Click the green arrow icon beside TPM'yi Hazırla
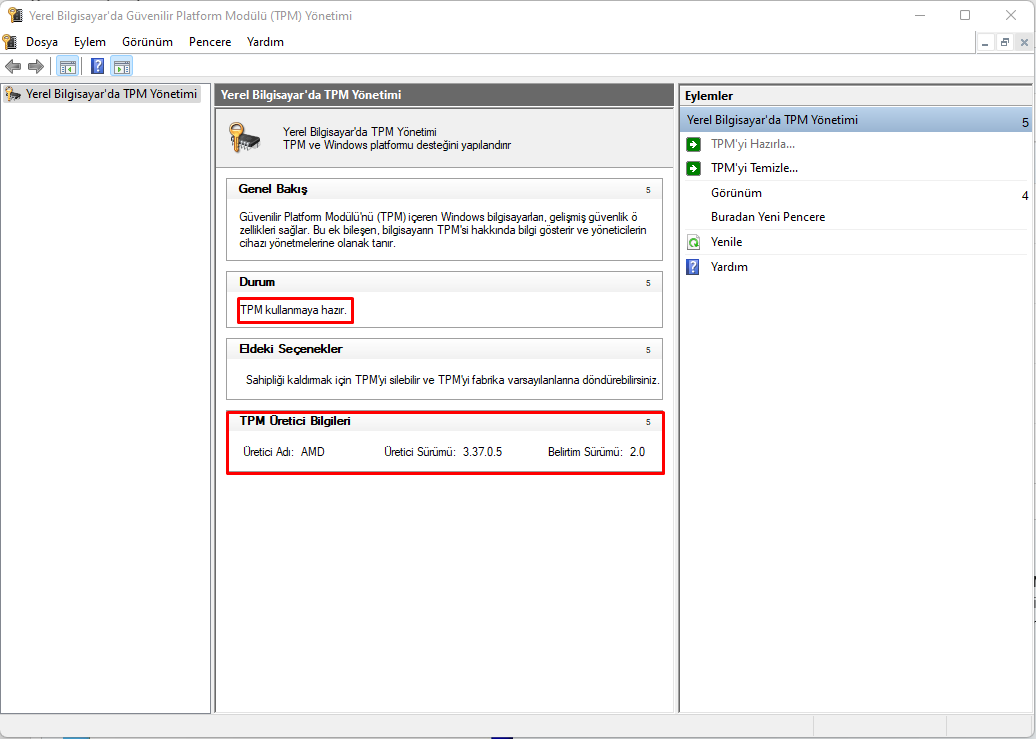 coord(693,144)
